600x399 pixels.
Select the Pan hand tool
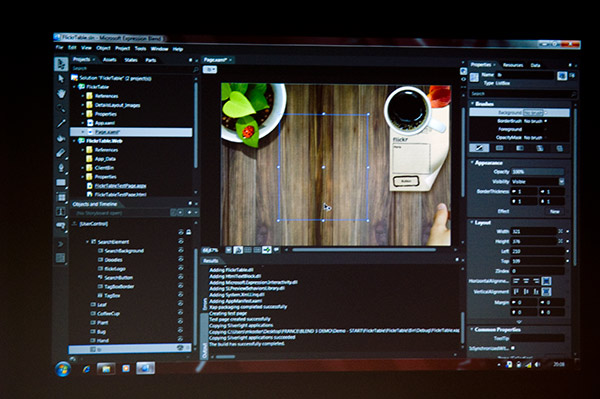click(61, 94)
